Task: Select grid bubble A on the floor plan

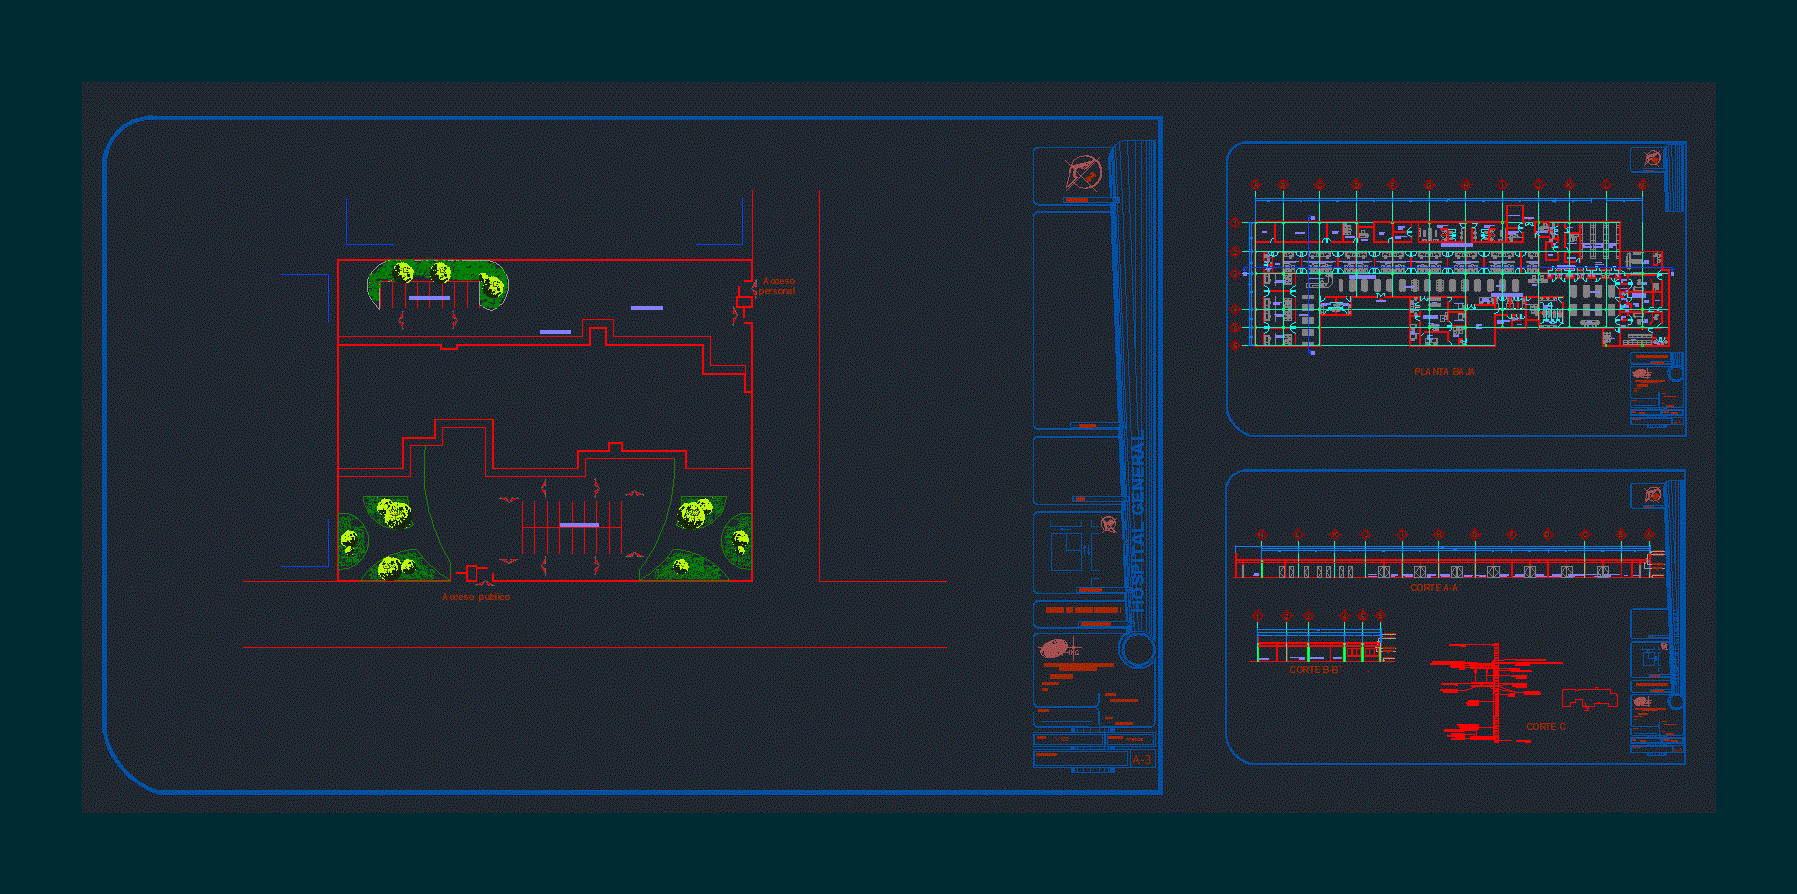Action: point(1256,185)
